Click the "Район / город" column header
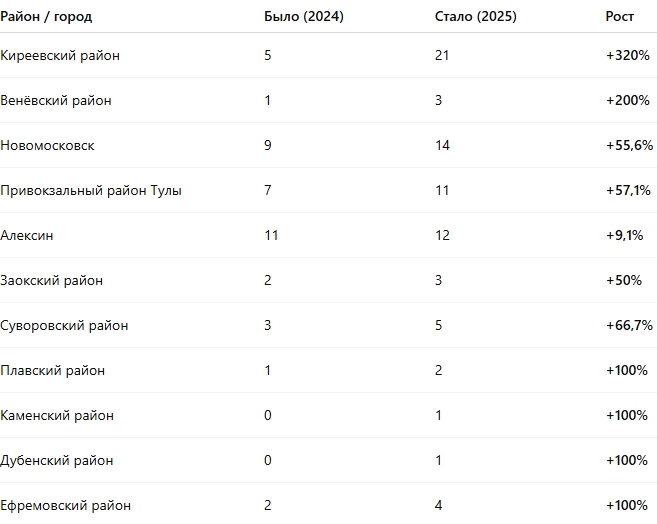This screenshot has height=524, width=657. (x=46, y=17)
